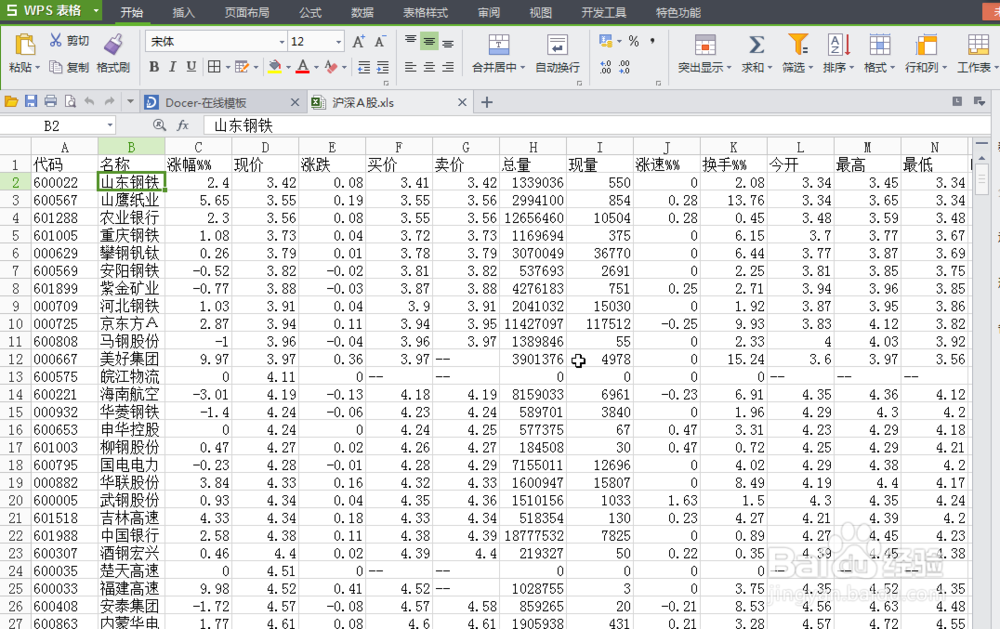Switch to Docer online template tab
This screenshot has height=629, width=1000.
[x=222, y=103]
